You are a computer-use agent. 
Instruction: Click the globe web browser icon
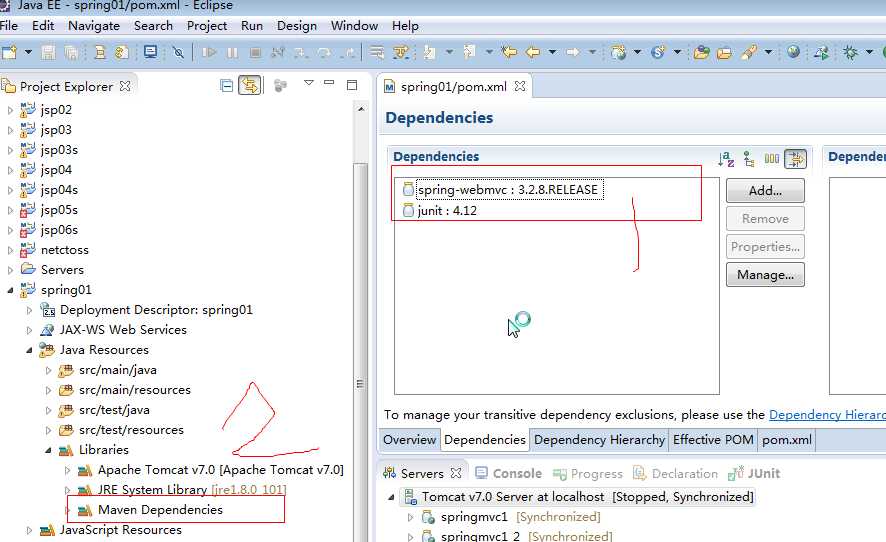pos(793,52)
